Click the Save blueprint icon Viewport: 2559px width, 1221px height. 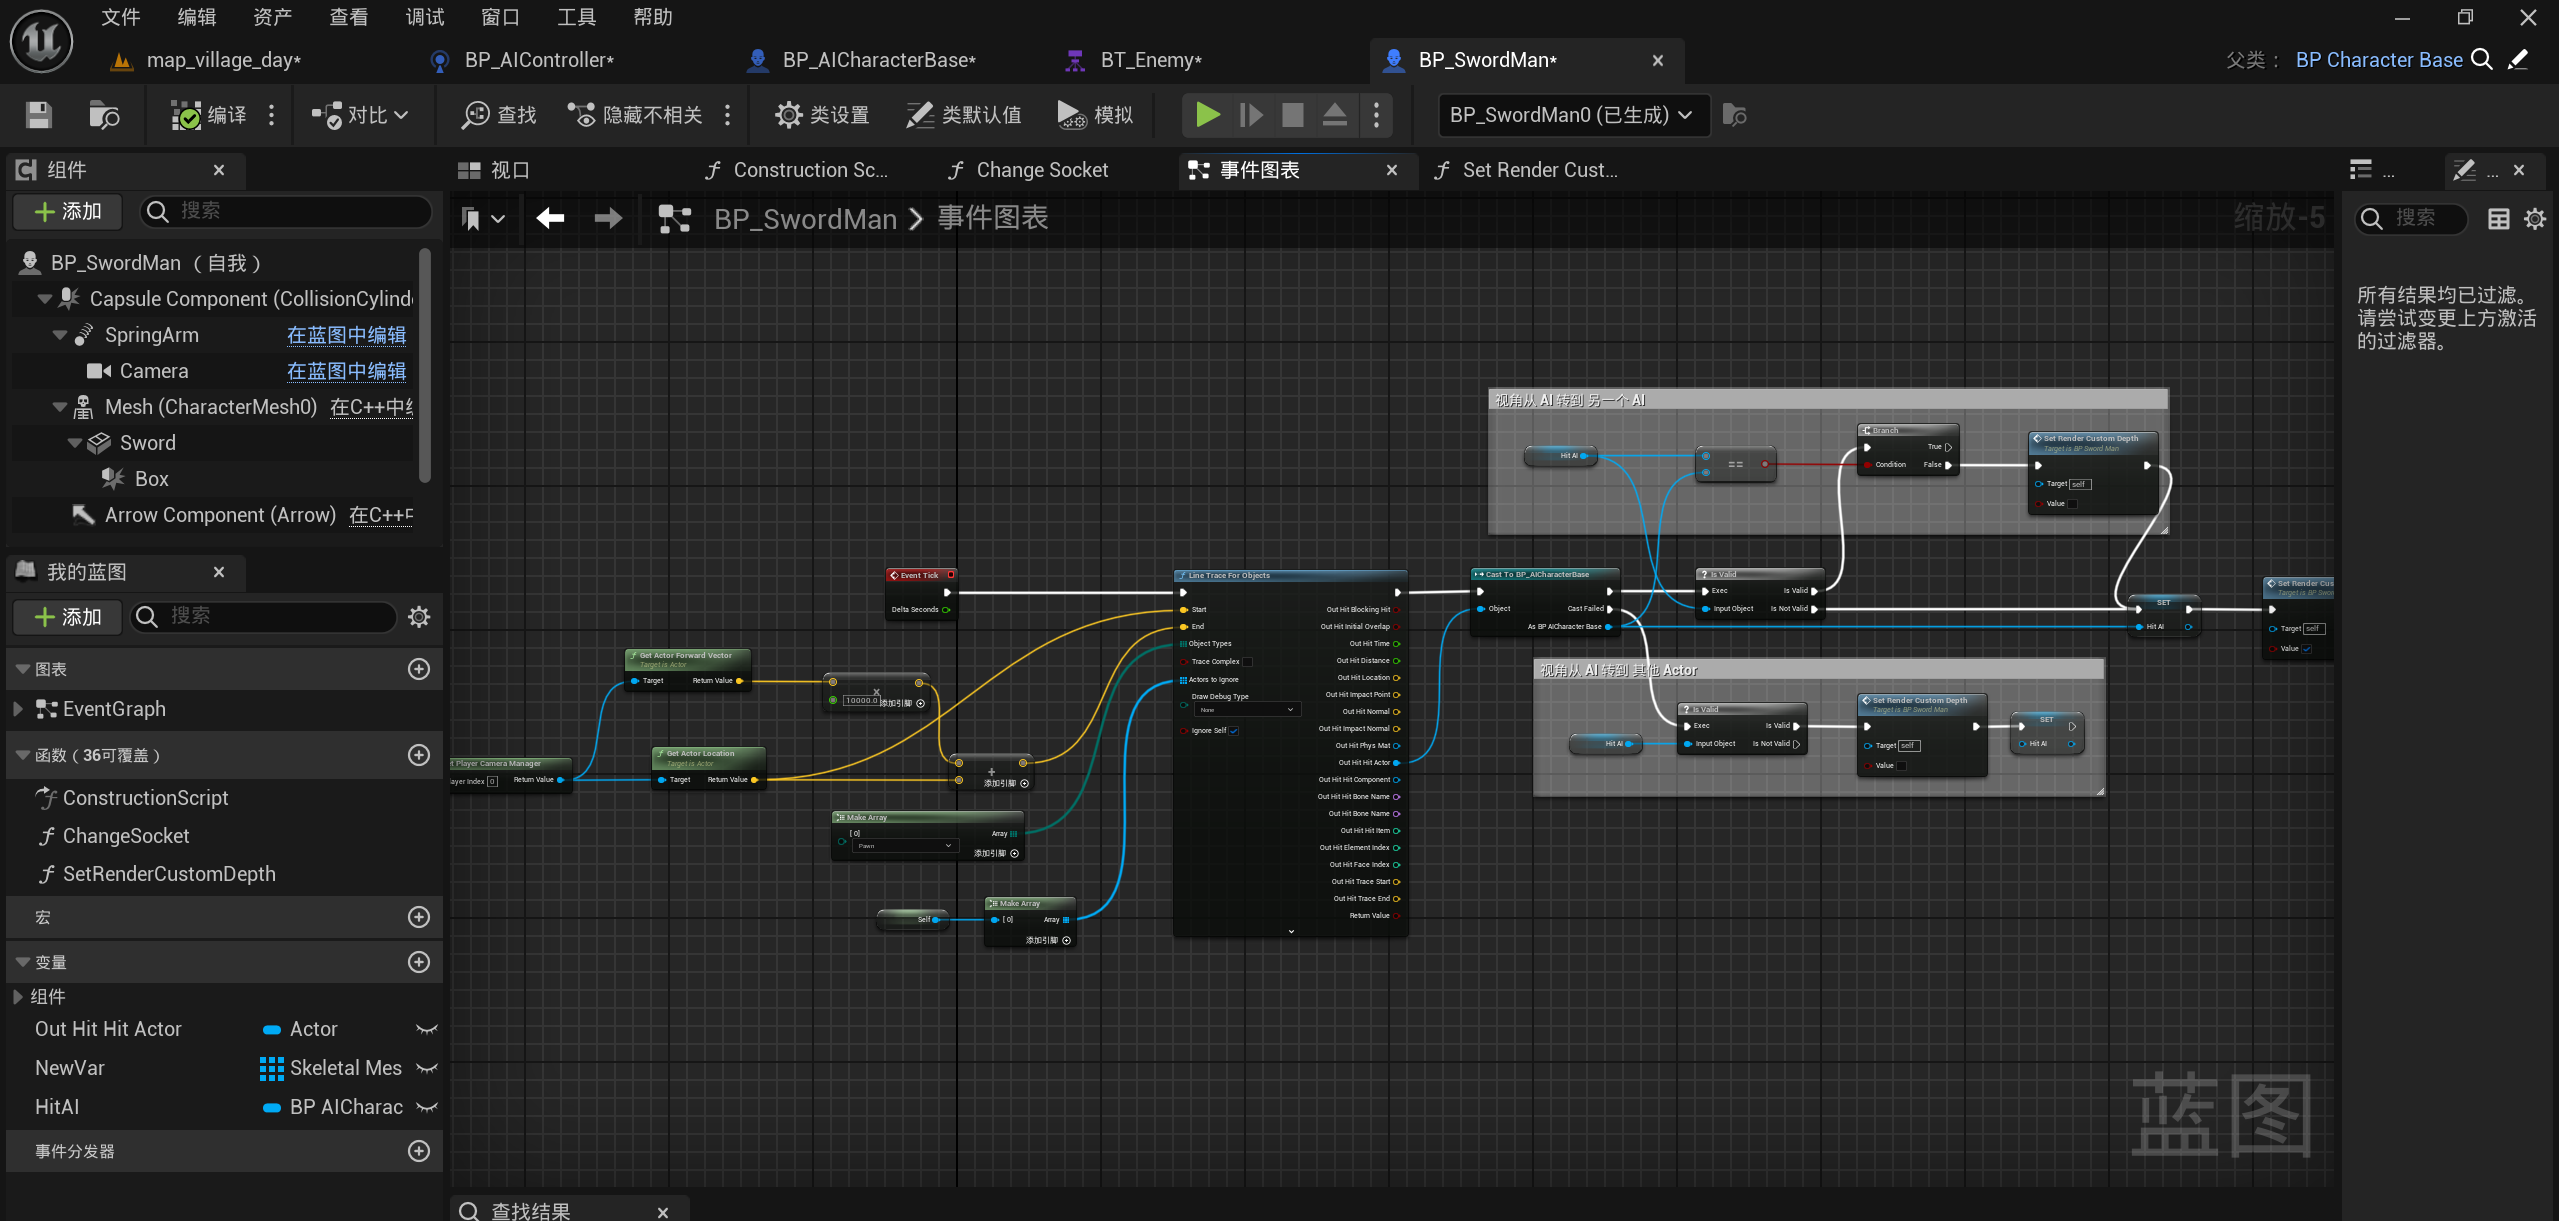38,115
